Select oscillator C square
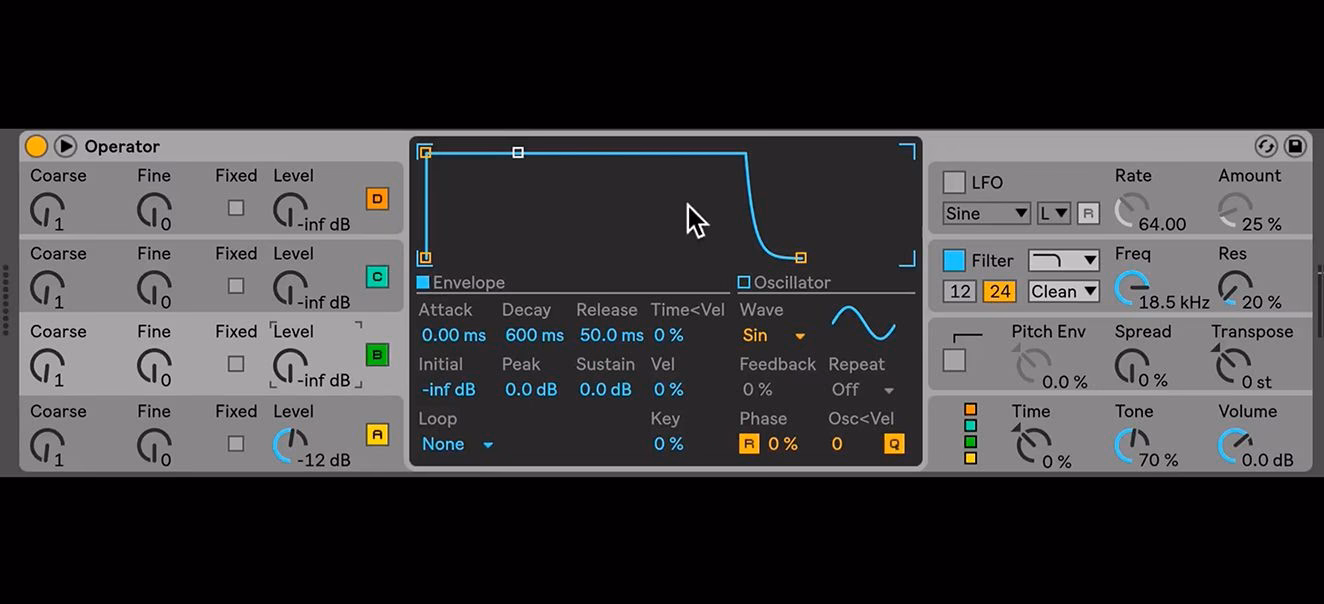1324x604 pixels. (377, 276)
